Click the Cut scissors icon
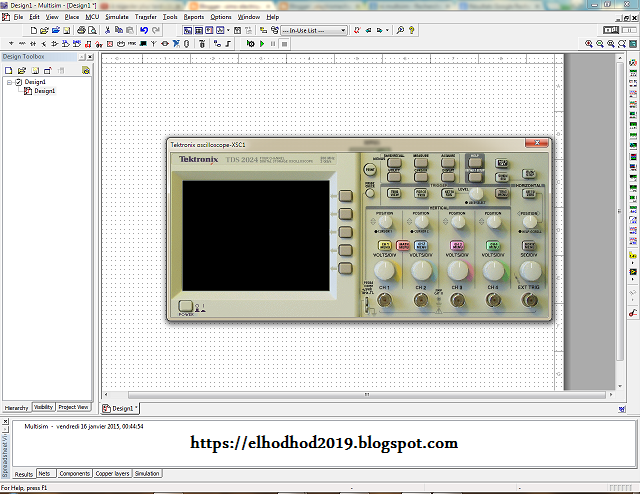The width and height of the screenshot is (642, 494). point(108,30)
